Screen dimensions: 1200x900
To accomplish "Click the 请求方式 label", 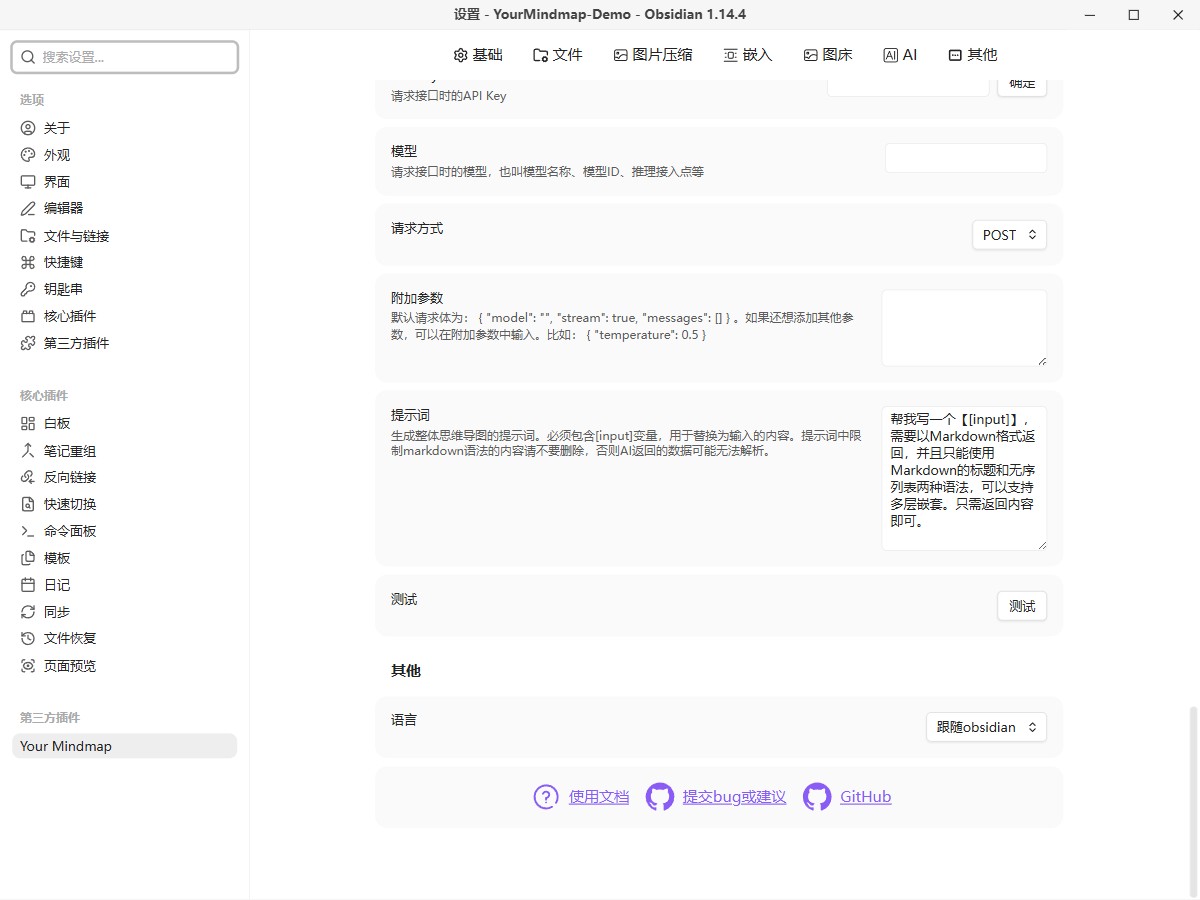I will (417, 228).
